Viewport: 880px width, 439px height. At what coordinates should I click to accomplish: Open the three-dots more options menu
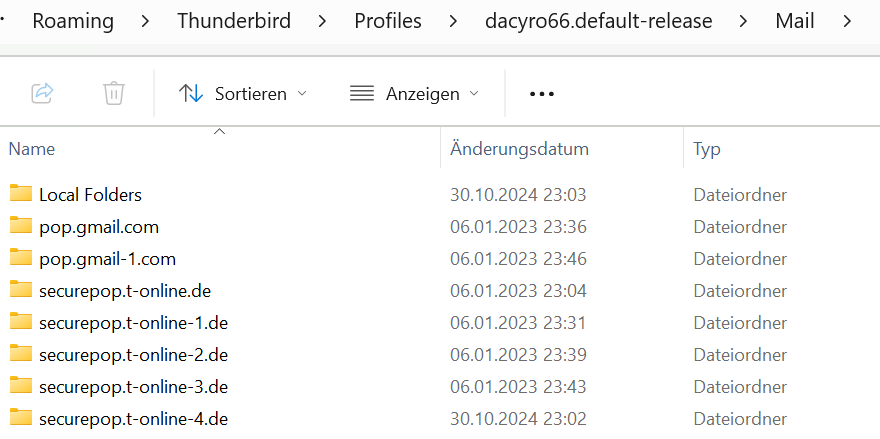tap(541, 93)
